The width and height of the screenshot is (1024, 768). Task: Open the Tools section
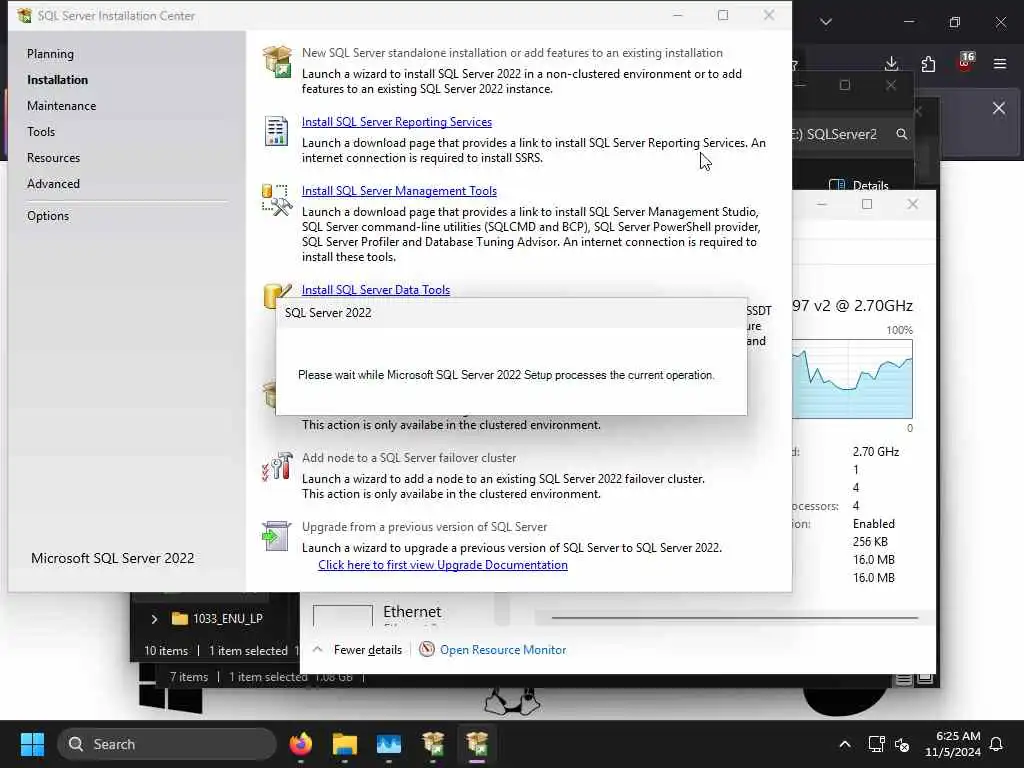tap(41, 132)
